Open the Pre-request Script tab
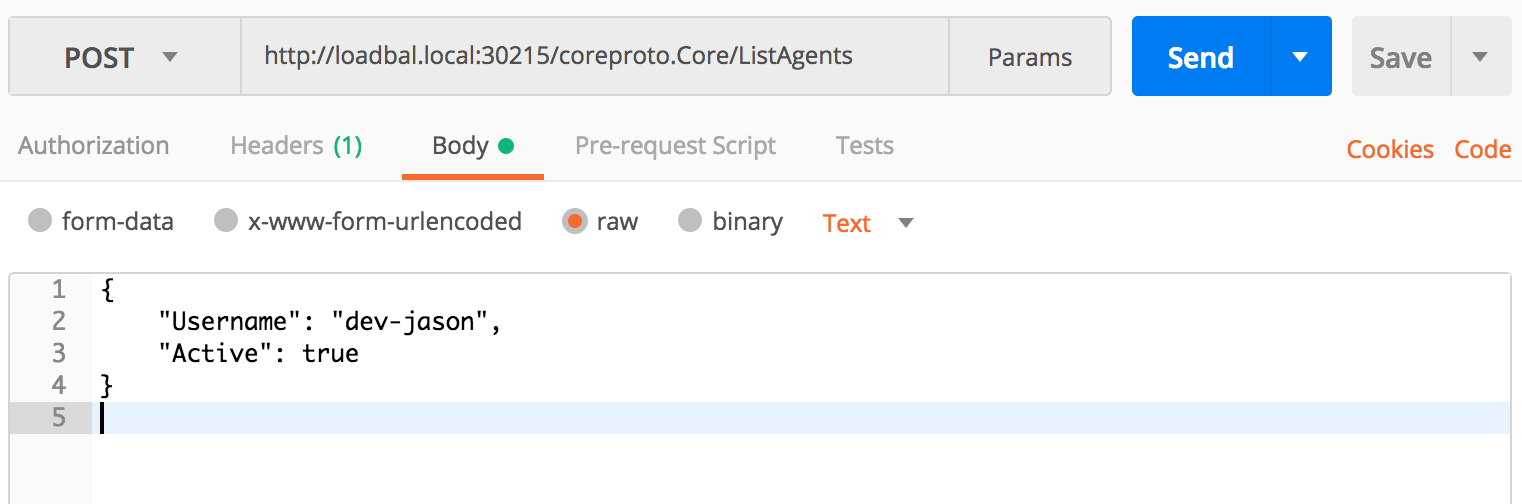 675,146
